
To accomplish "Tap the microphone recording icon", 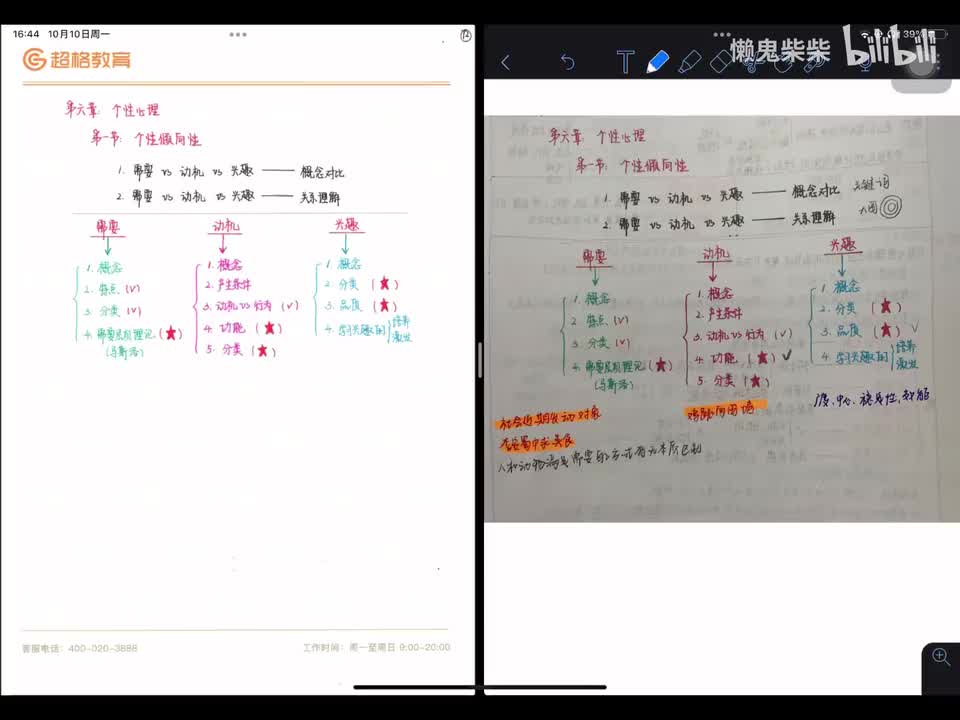I will click(x=865, y=62).
